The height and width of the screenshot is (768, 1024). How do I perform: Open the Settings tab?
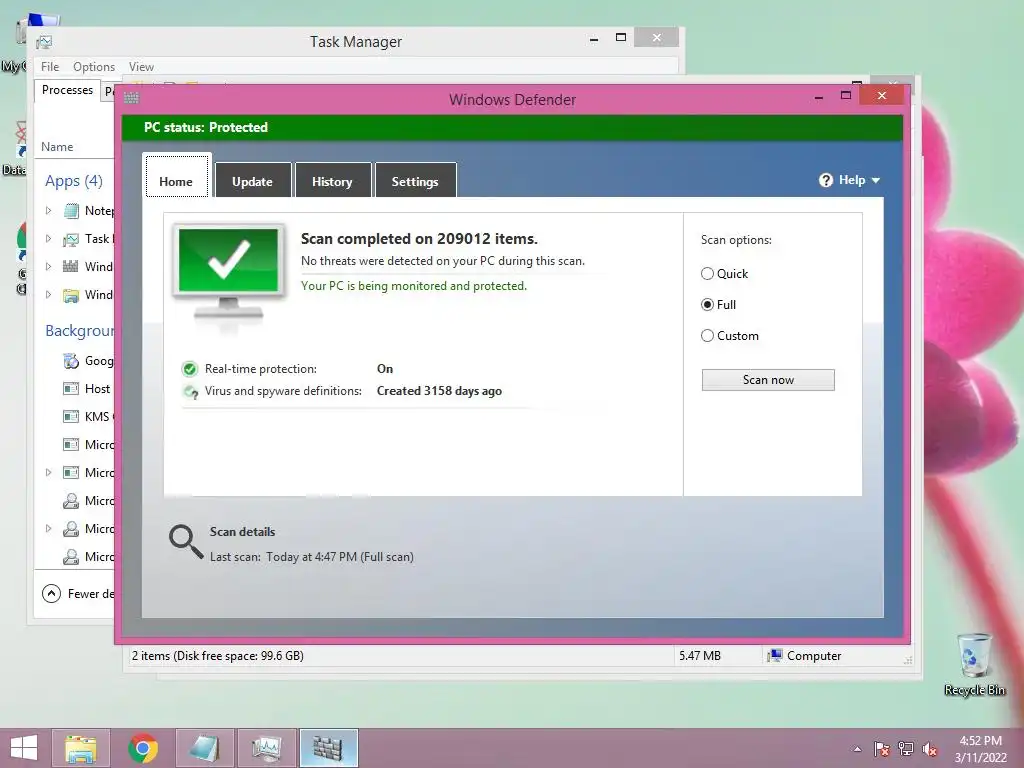[415, 181]
